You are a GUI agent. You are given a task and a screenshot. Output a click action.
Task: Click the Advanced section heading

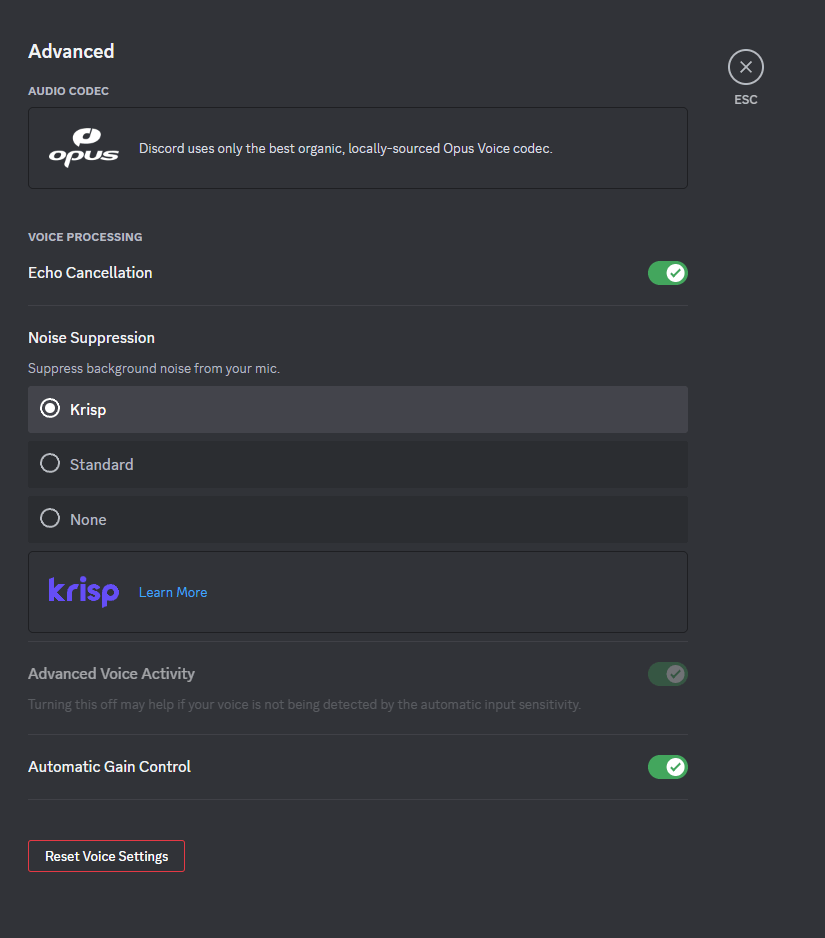click(x=71, y=51)
